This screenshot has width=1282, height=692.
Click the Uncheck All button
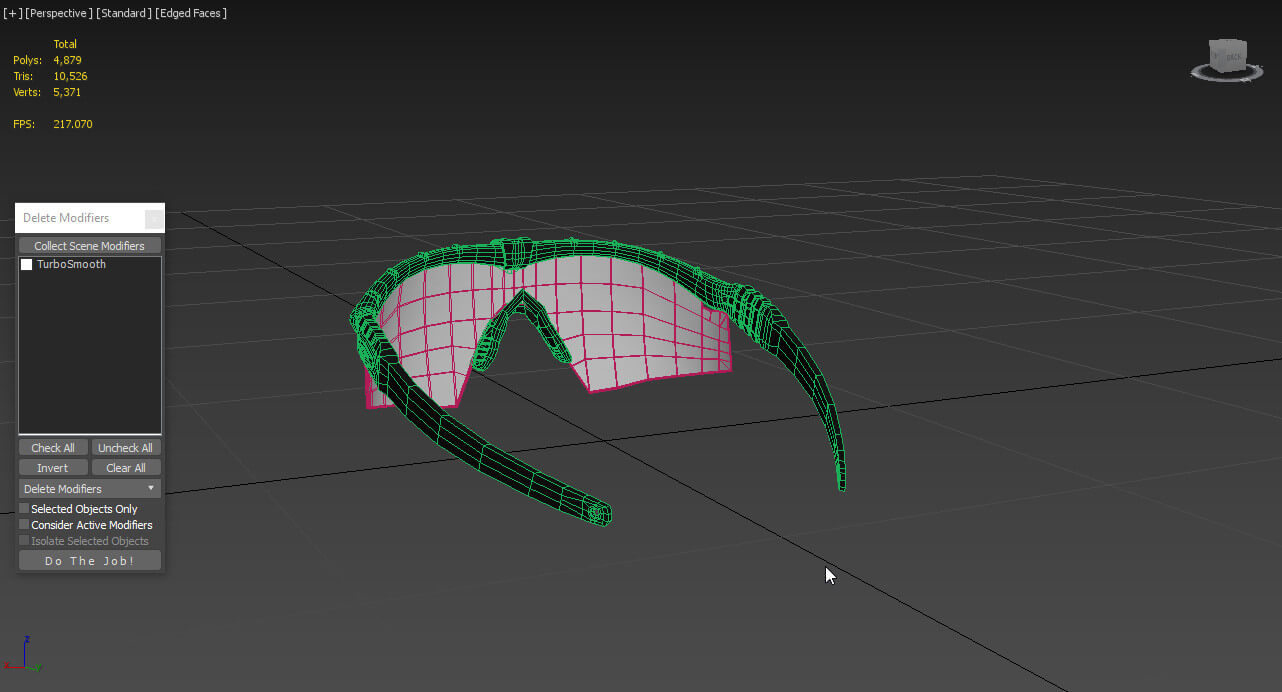[126, 448]
